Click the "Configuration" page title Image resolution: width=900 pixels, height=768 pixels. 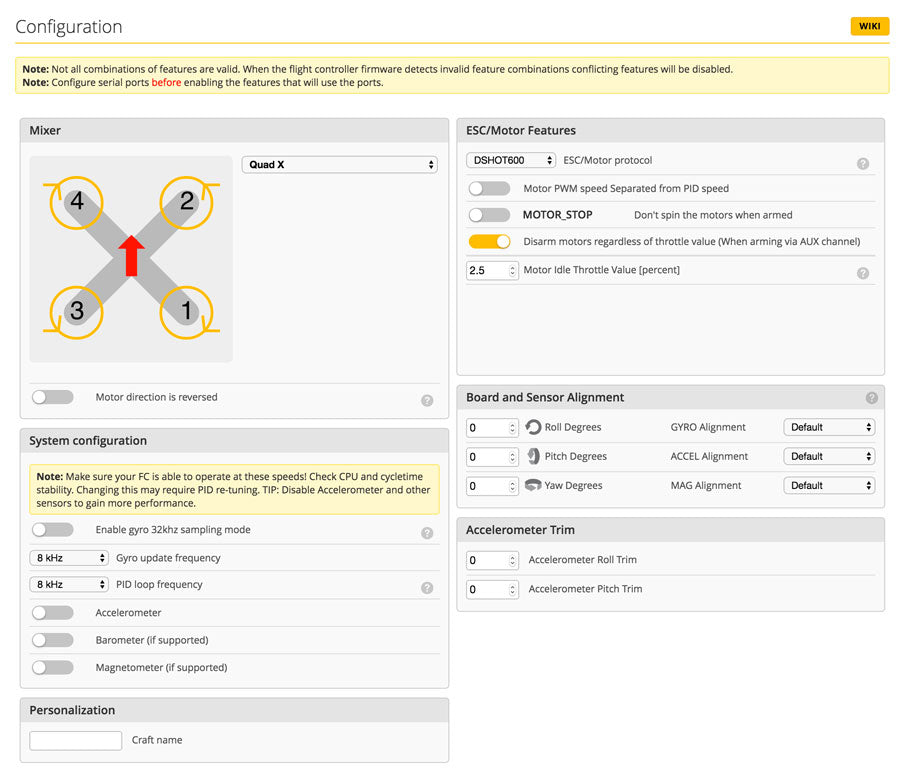(x=69, y=27)
